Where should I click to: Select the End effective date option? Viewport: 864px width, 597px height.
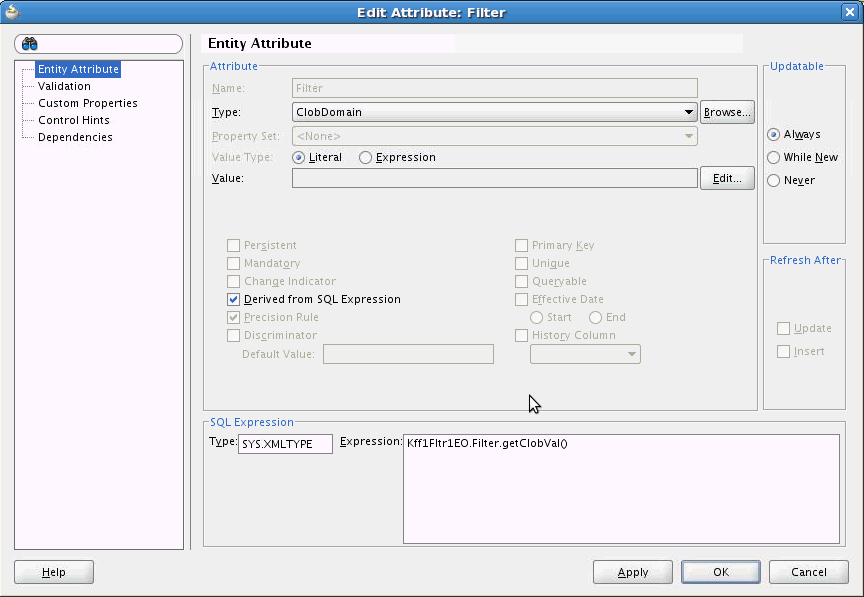595,318
